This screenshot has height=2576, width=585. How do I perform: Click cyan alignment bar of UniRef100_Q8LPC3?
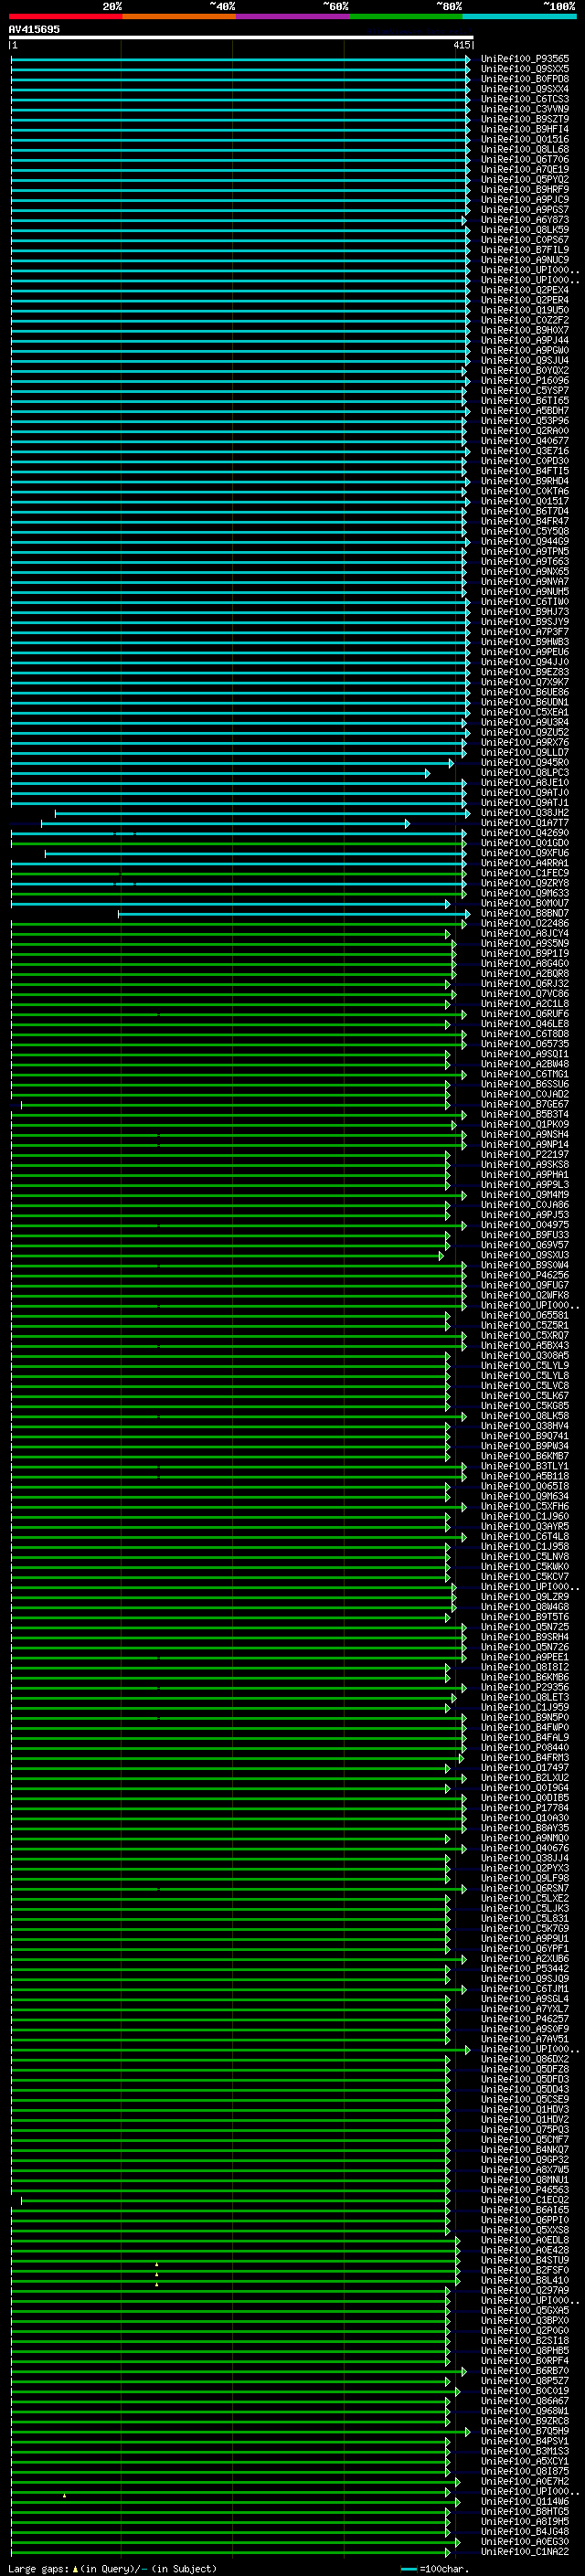point(220,773)
